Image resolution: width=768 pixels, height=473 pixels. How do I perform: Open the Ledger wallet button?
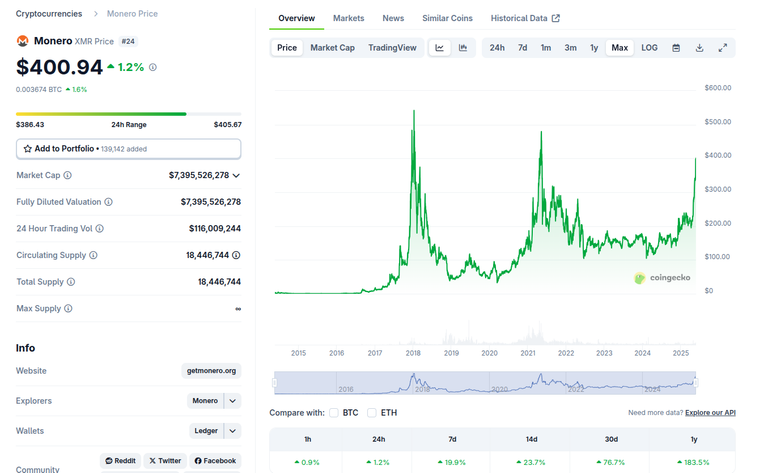point(206,431)
